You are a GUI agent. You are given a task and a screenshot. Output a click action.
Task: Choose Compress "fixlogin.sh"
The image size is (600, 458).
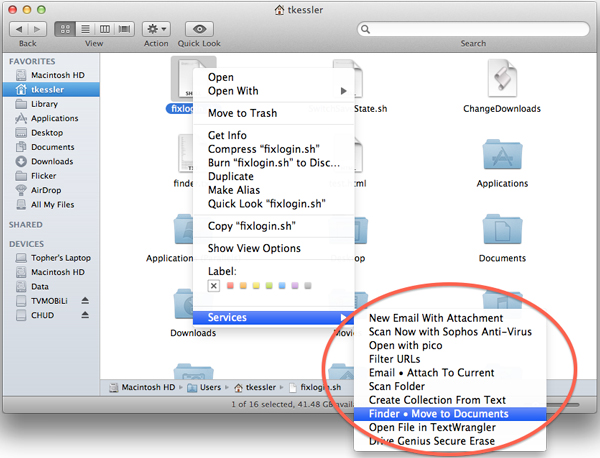(274, 149)
